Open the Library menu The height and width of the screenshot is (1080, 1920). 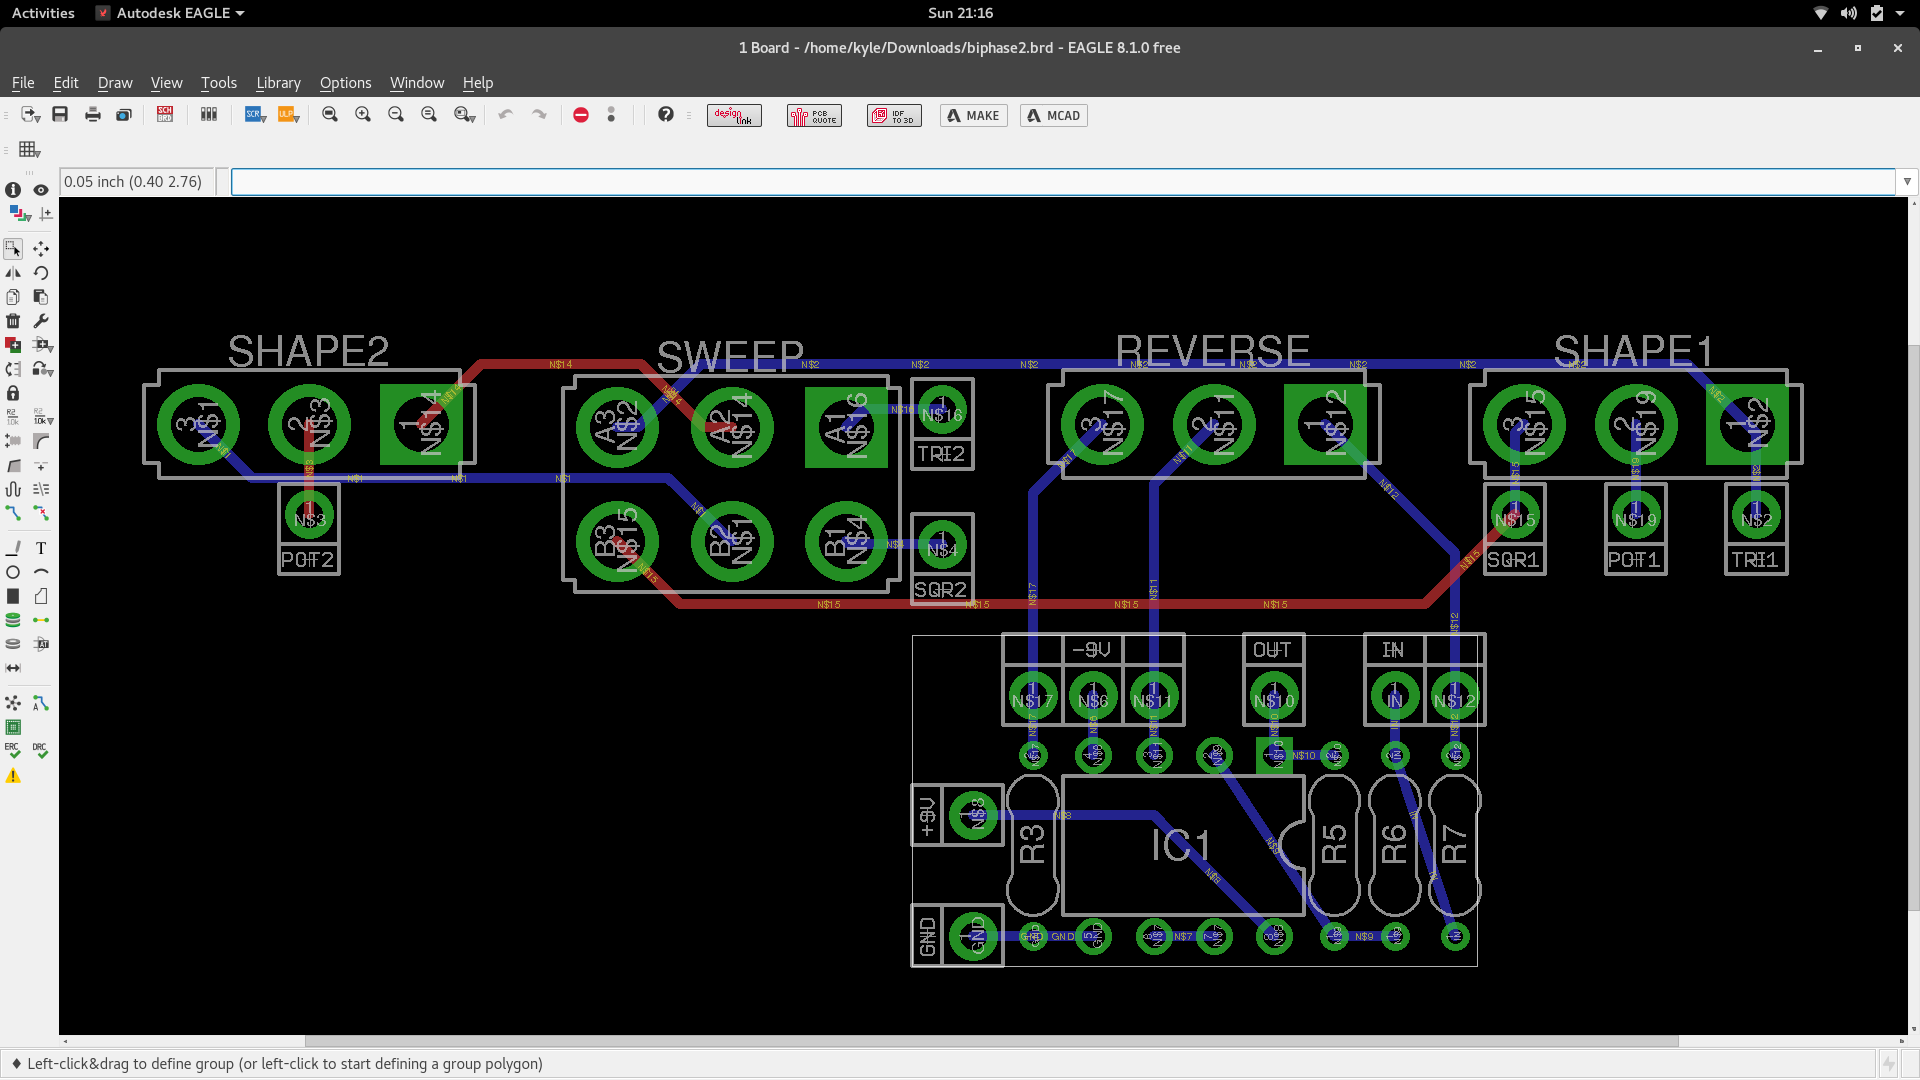click(x=278, y=83)
